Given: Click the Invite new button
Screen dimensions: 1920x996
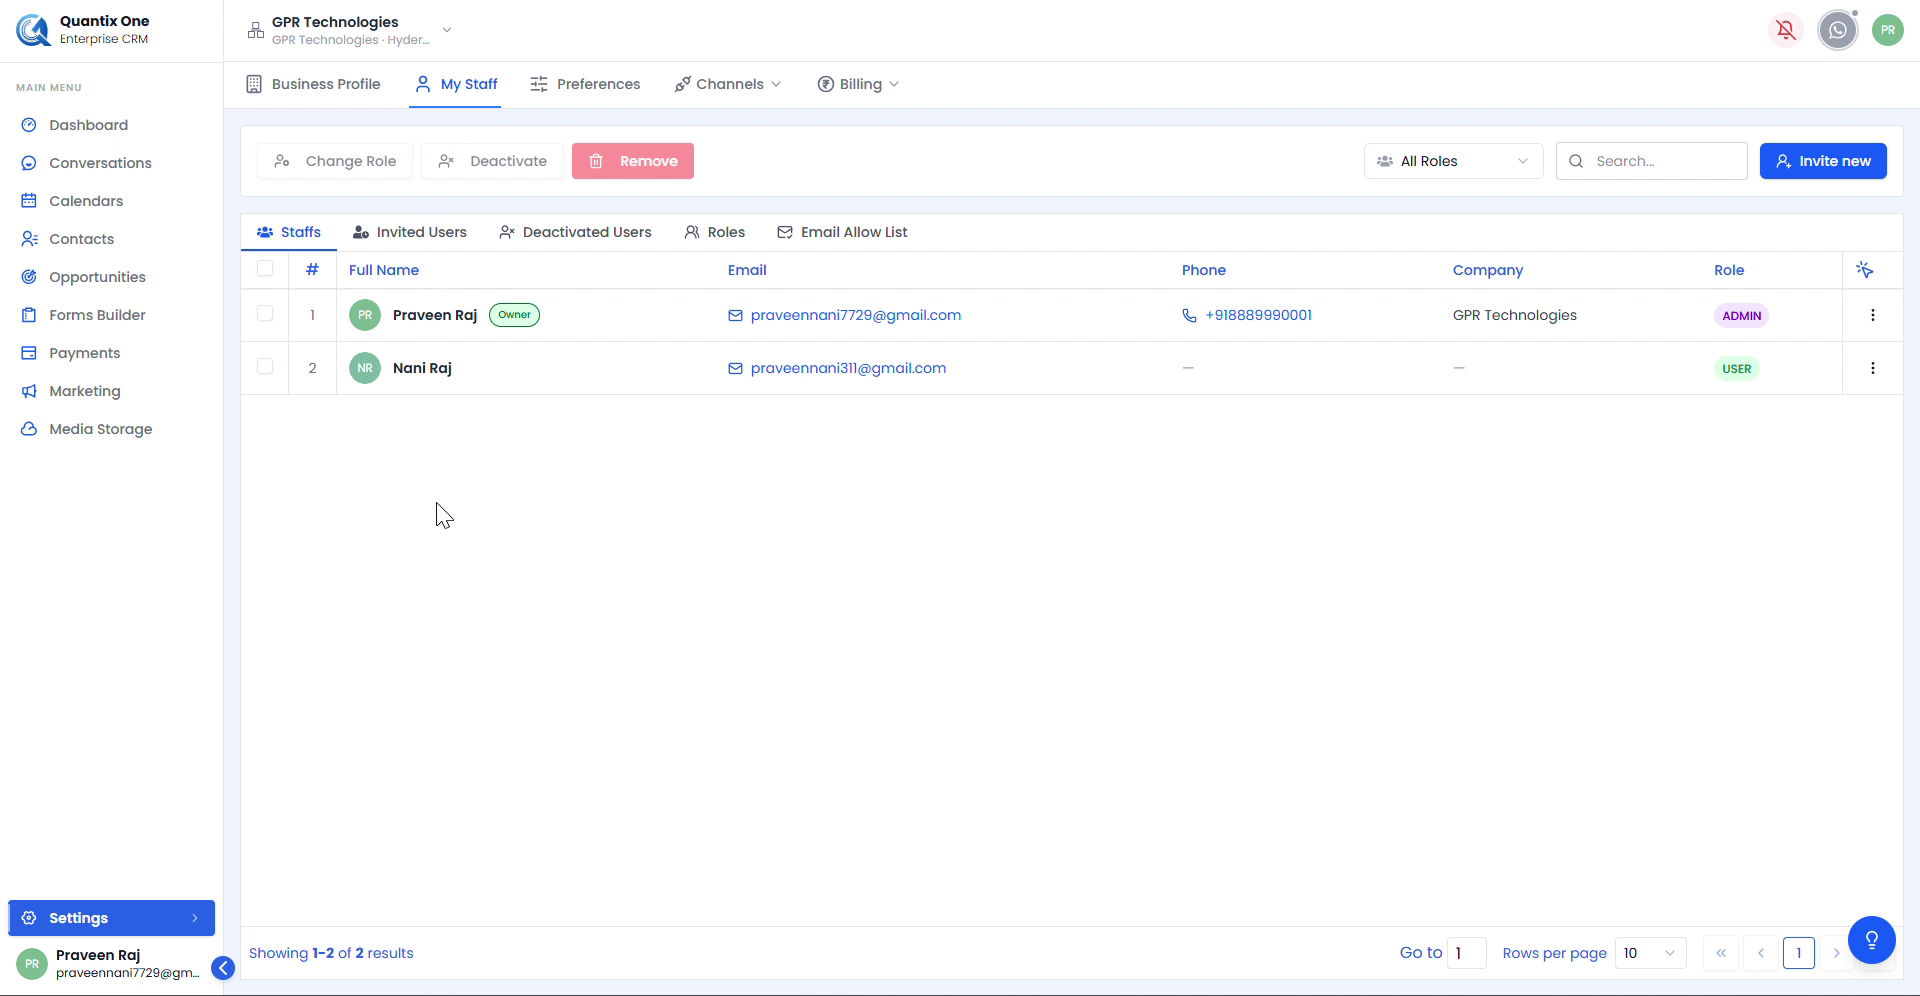Looking at the screenshot, I should point(1823,161).
